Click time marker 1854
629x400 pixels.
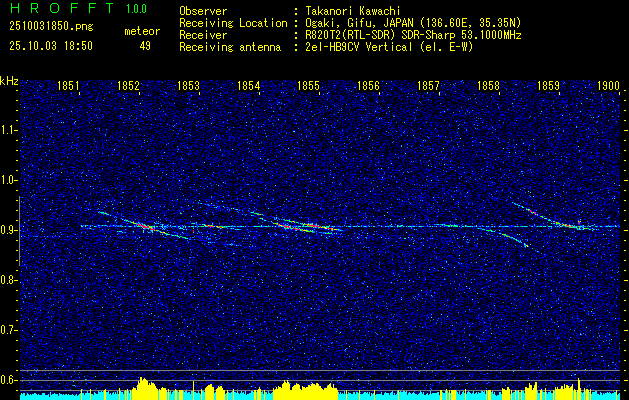tap(248, 86)
